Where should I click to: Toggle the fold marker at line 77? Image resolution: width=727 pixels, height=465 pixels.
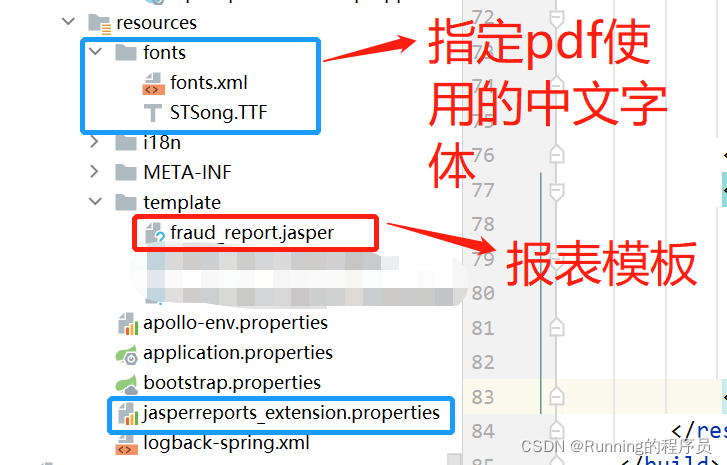click(556, 191)
